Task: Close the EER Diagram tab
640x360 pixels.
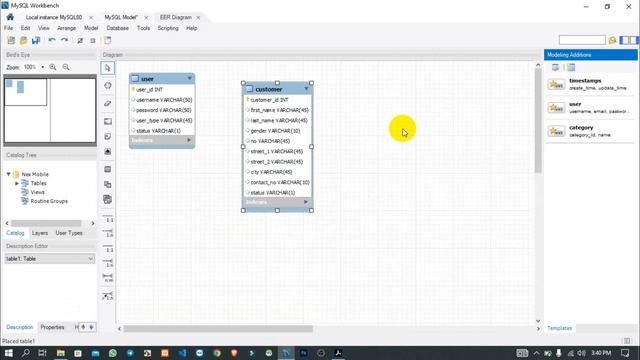Action: click(x=198, y=18)
